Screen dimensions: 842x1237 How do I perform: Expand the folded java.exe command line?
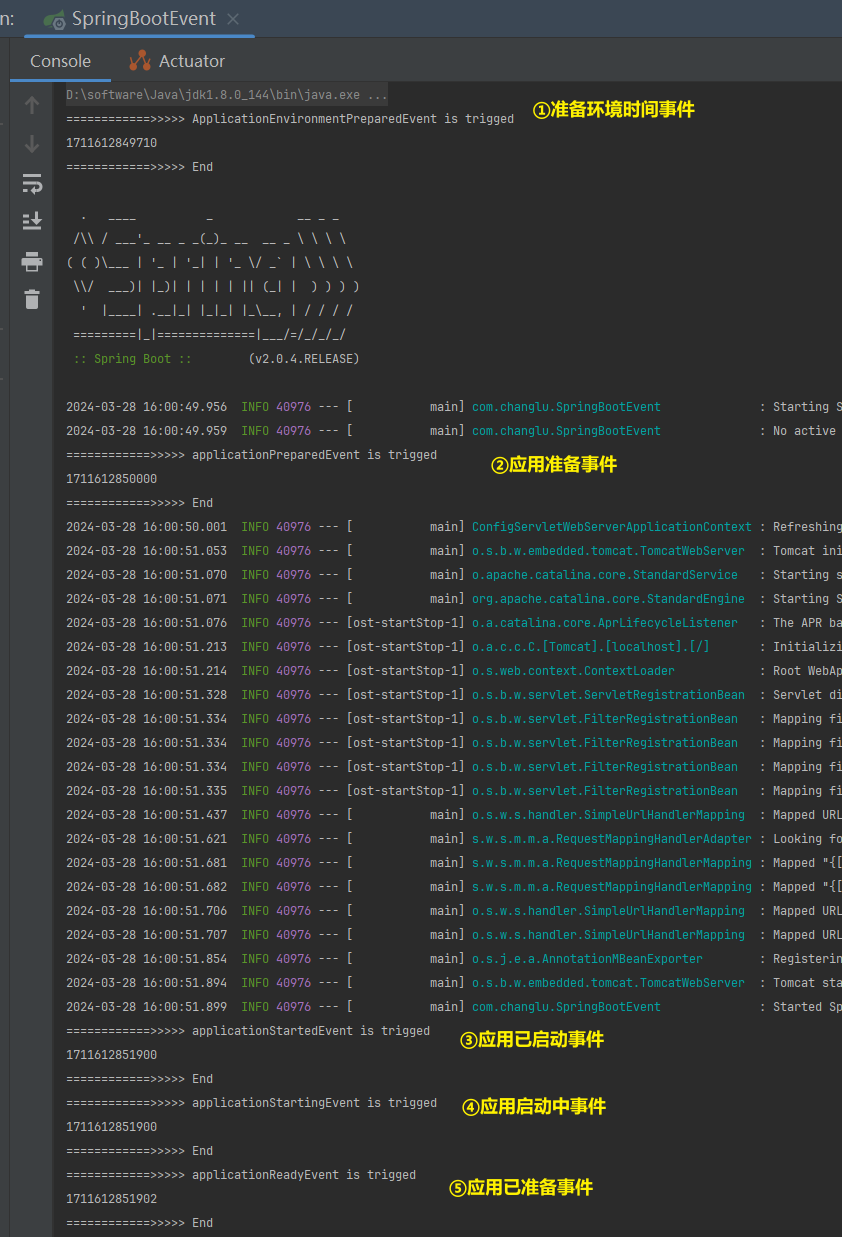point(227,95)
